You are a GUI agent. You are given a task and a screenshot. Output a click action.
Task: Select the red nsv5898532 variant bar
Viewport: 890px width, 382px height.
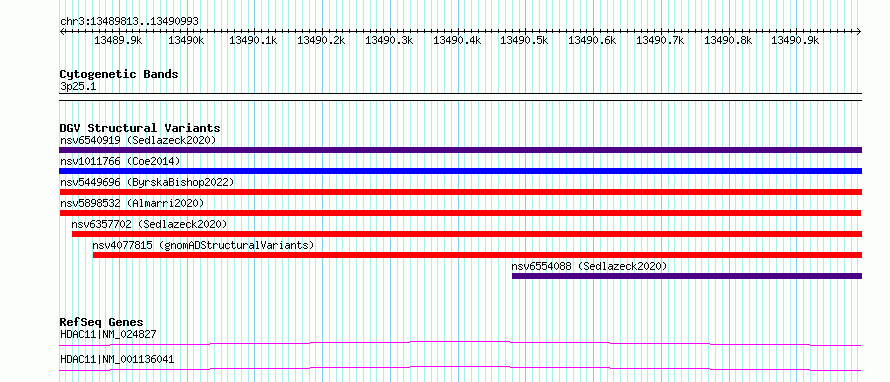tap(460, 213)
